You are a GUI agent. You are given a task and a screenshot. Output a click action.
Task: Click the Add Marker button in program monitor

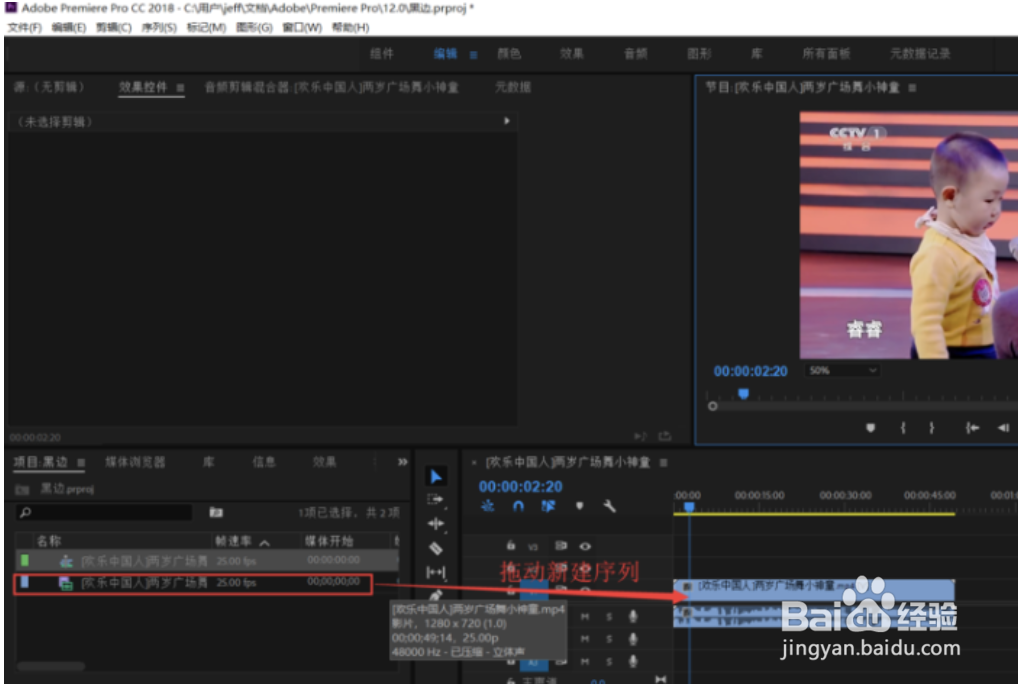click(x=871, y=428)
